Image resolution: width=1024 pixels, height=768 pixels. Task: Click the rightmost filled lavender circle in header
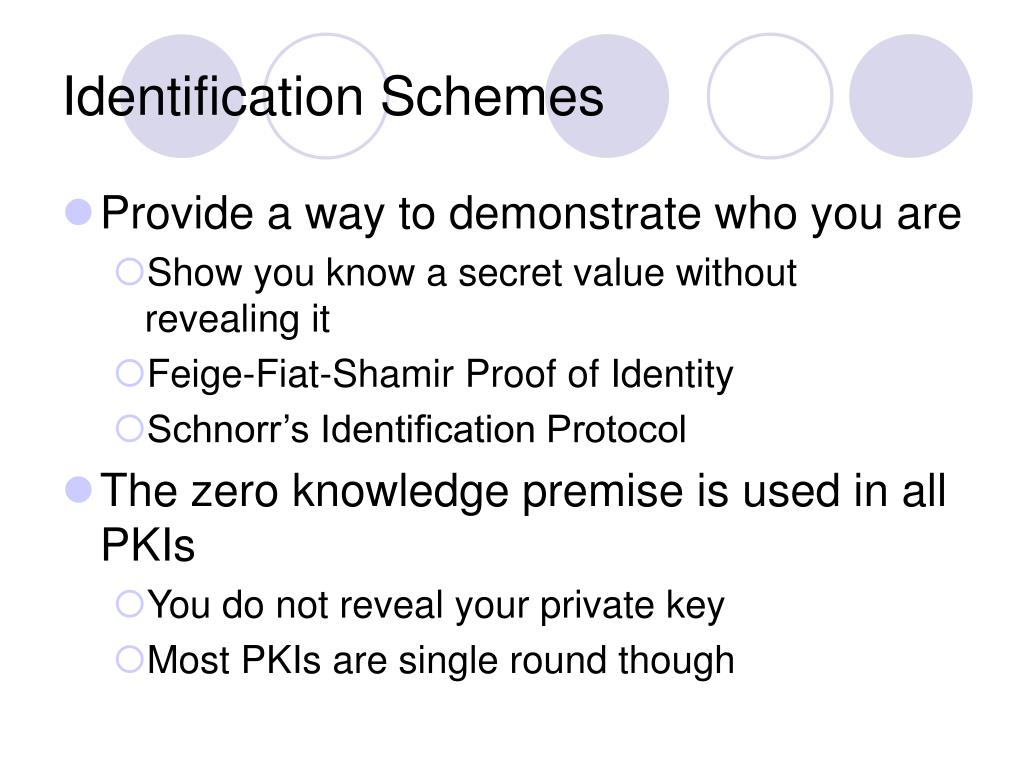pyautogui.click(x=910, y=96)
